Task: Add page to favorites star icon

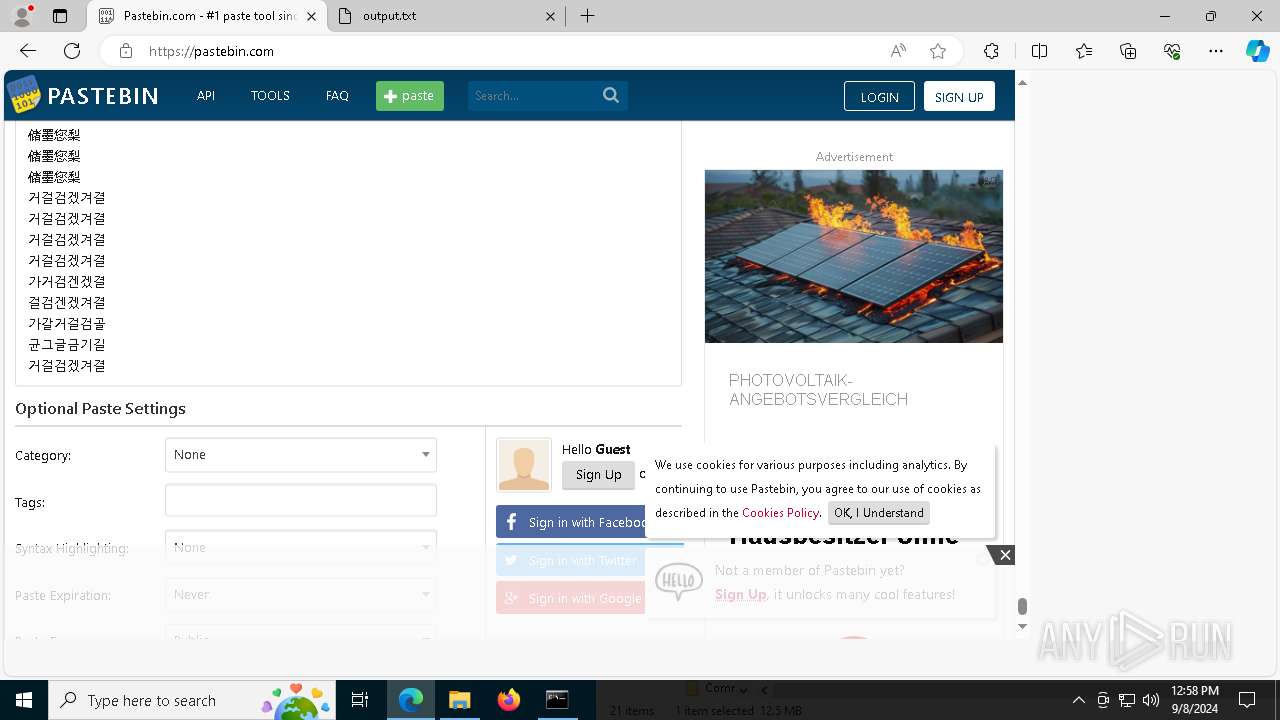Action: [x=938, y=51]
